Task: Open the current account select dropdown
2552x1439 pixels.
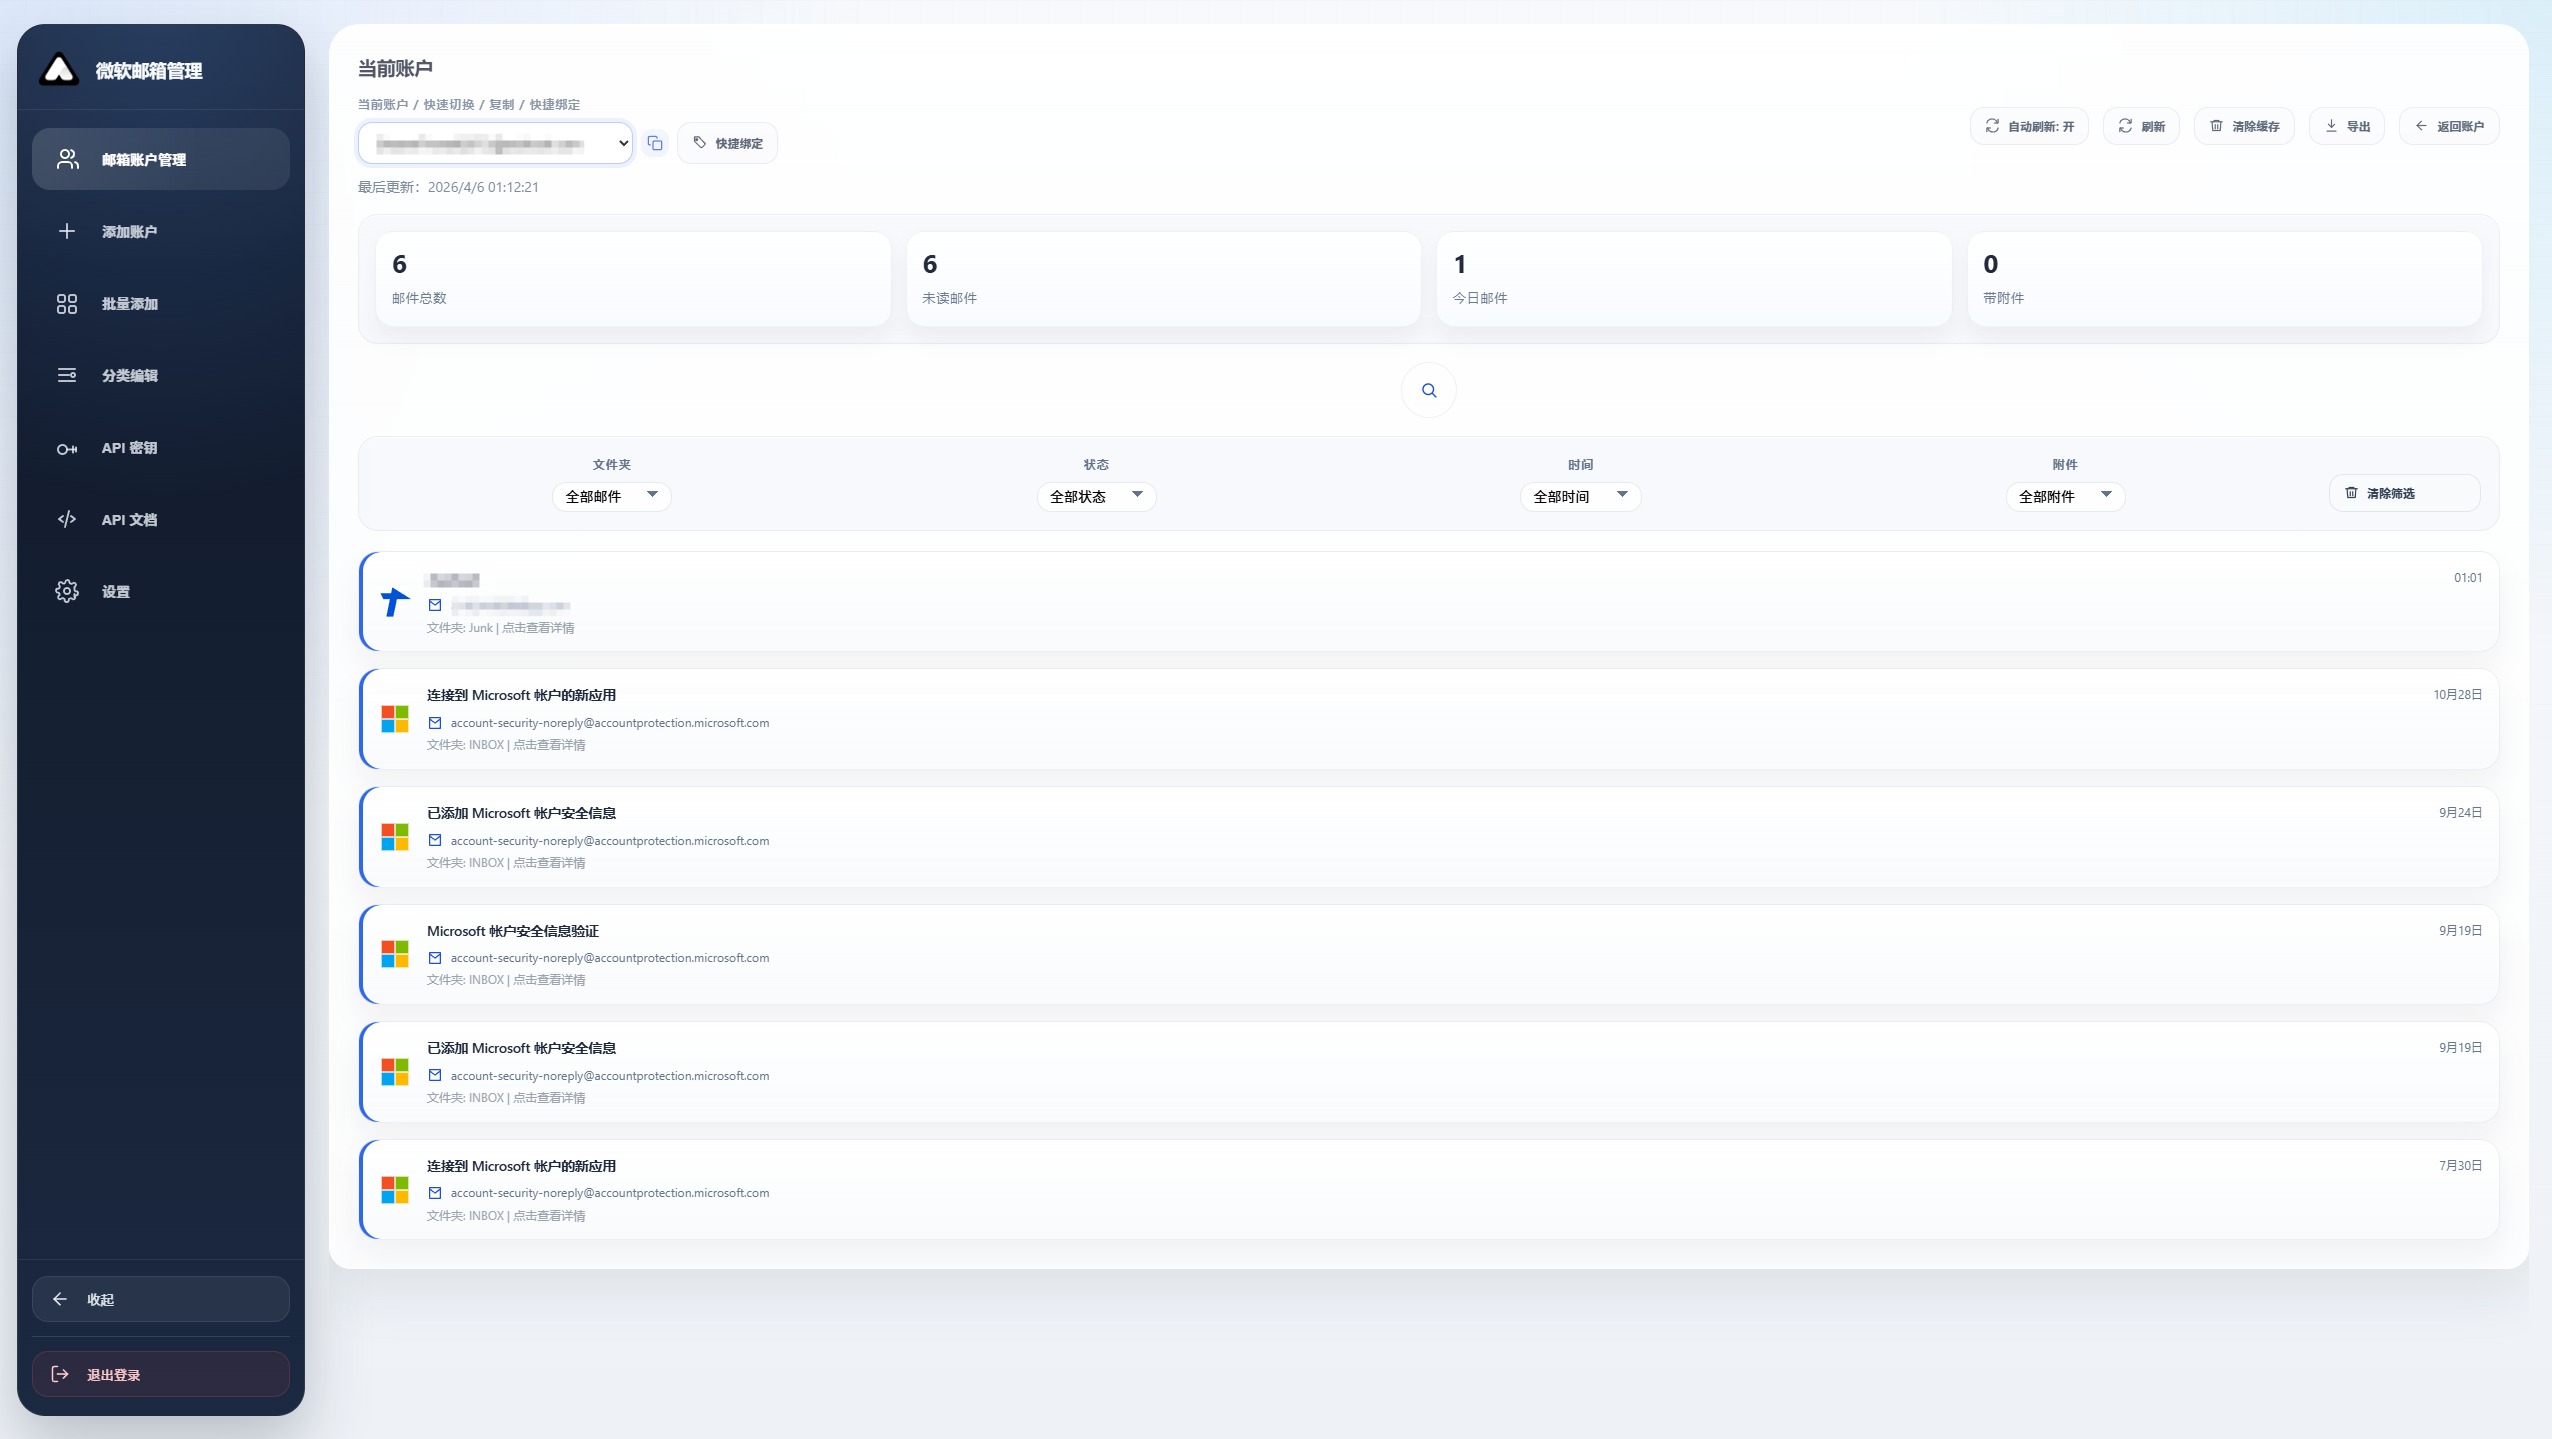Action: (495, 144)
